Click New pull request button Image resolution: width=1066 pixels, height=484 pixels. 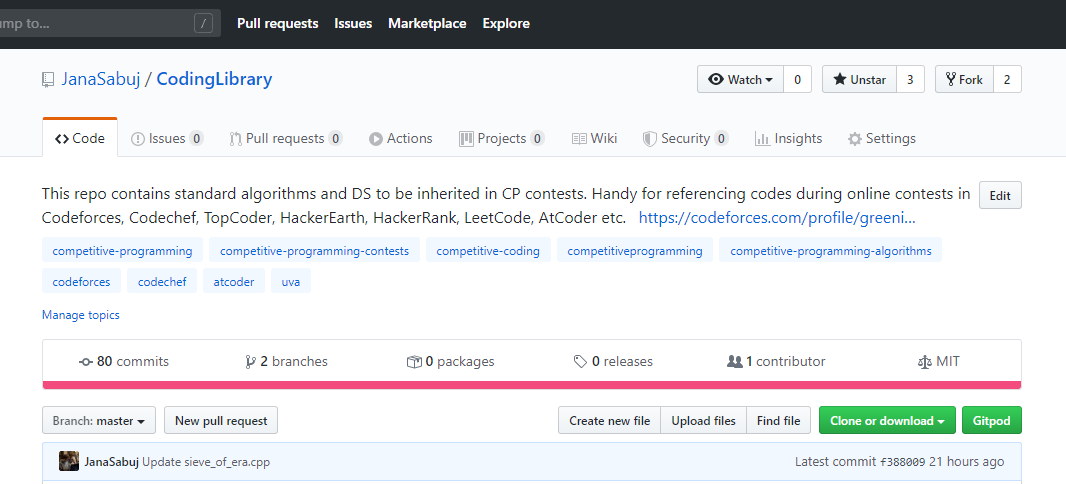[x=221, y=421]
